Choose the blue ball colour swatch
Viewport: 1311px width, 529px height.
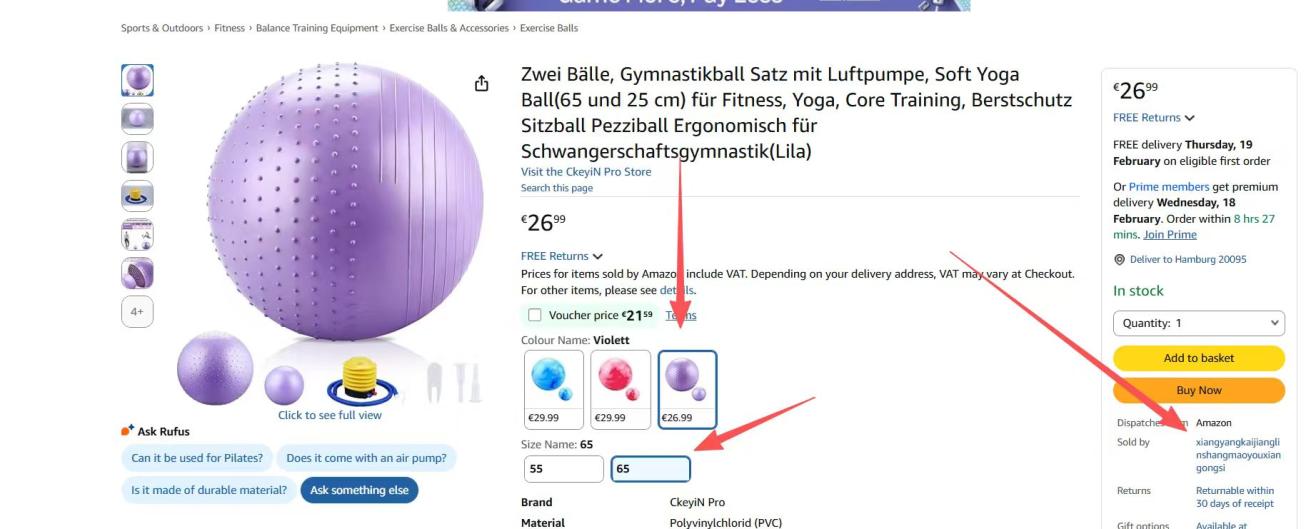[x=554, y=389]
